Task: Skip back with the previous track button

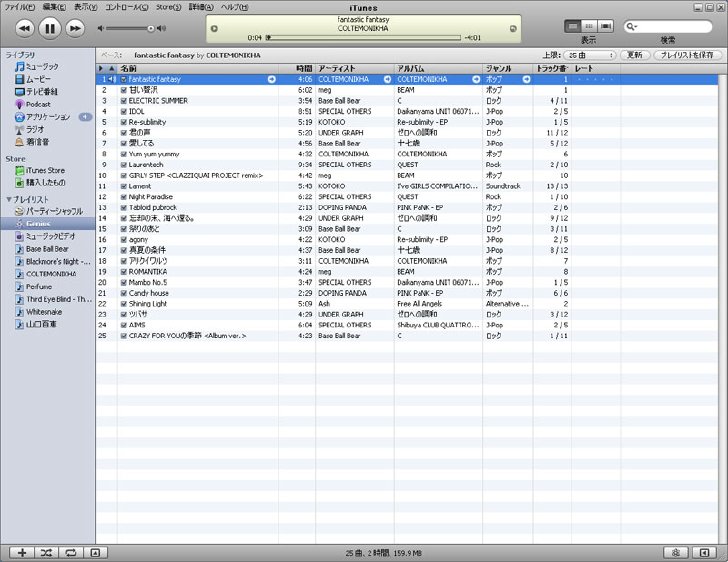Action: click(x=25, y=29)
